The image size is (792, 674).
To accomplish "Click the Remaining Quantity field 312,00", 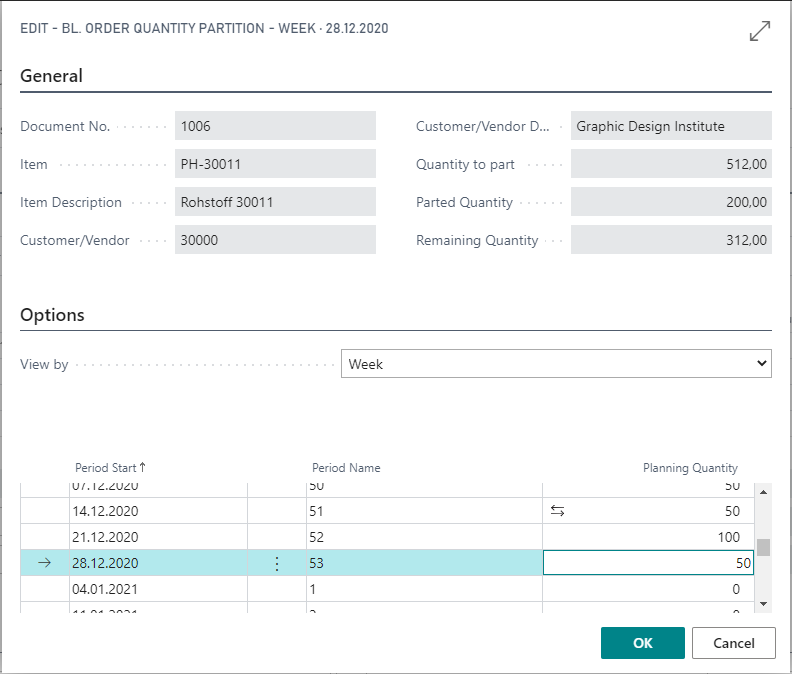I will [x=671, y=239].
